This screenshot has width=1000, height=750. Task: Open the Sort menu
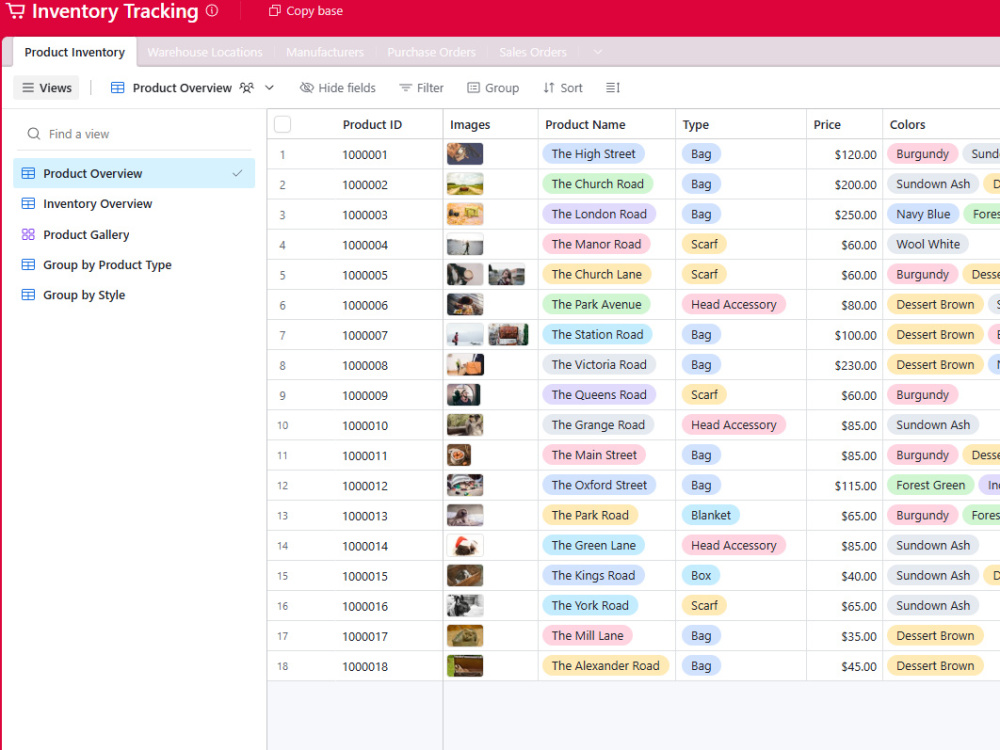(x=562, y=88)
